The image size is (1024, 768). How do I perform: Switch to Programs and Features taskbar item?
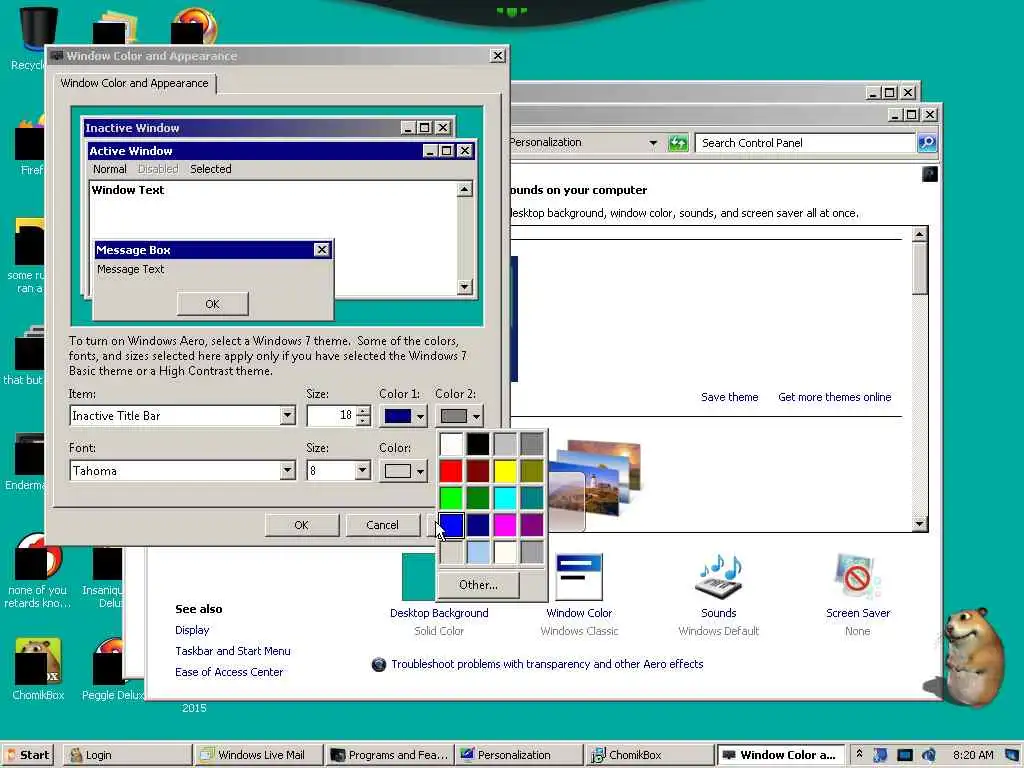(x=390, y=755)
